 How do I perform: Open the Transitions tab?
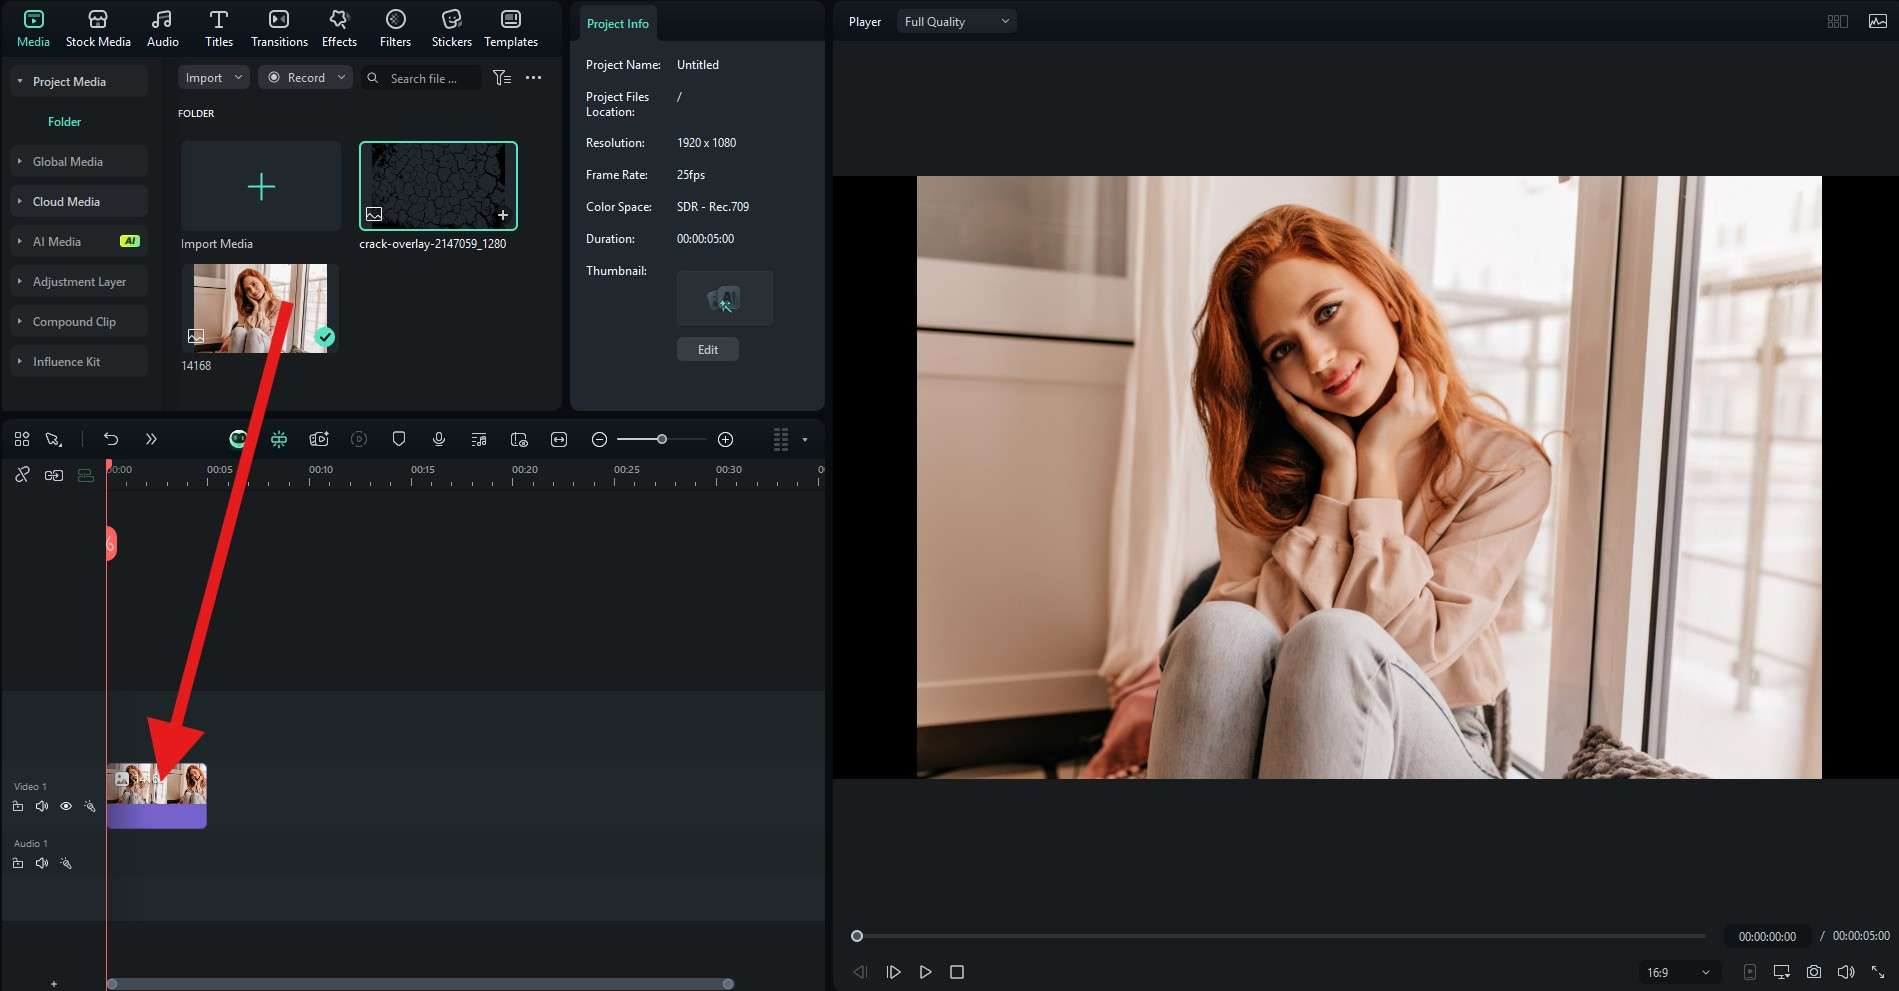[x=279, y=28]
